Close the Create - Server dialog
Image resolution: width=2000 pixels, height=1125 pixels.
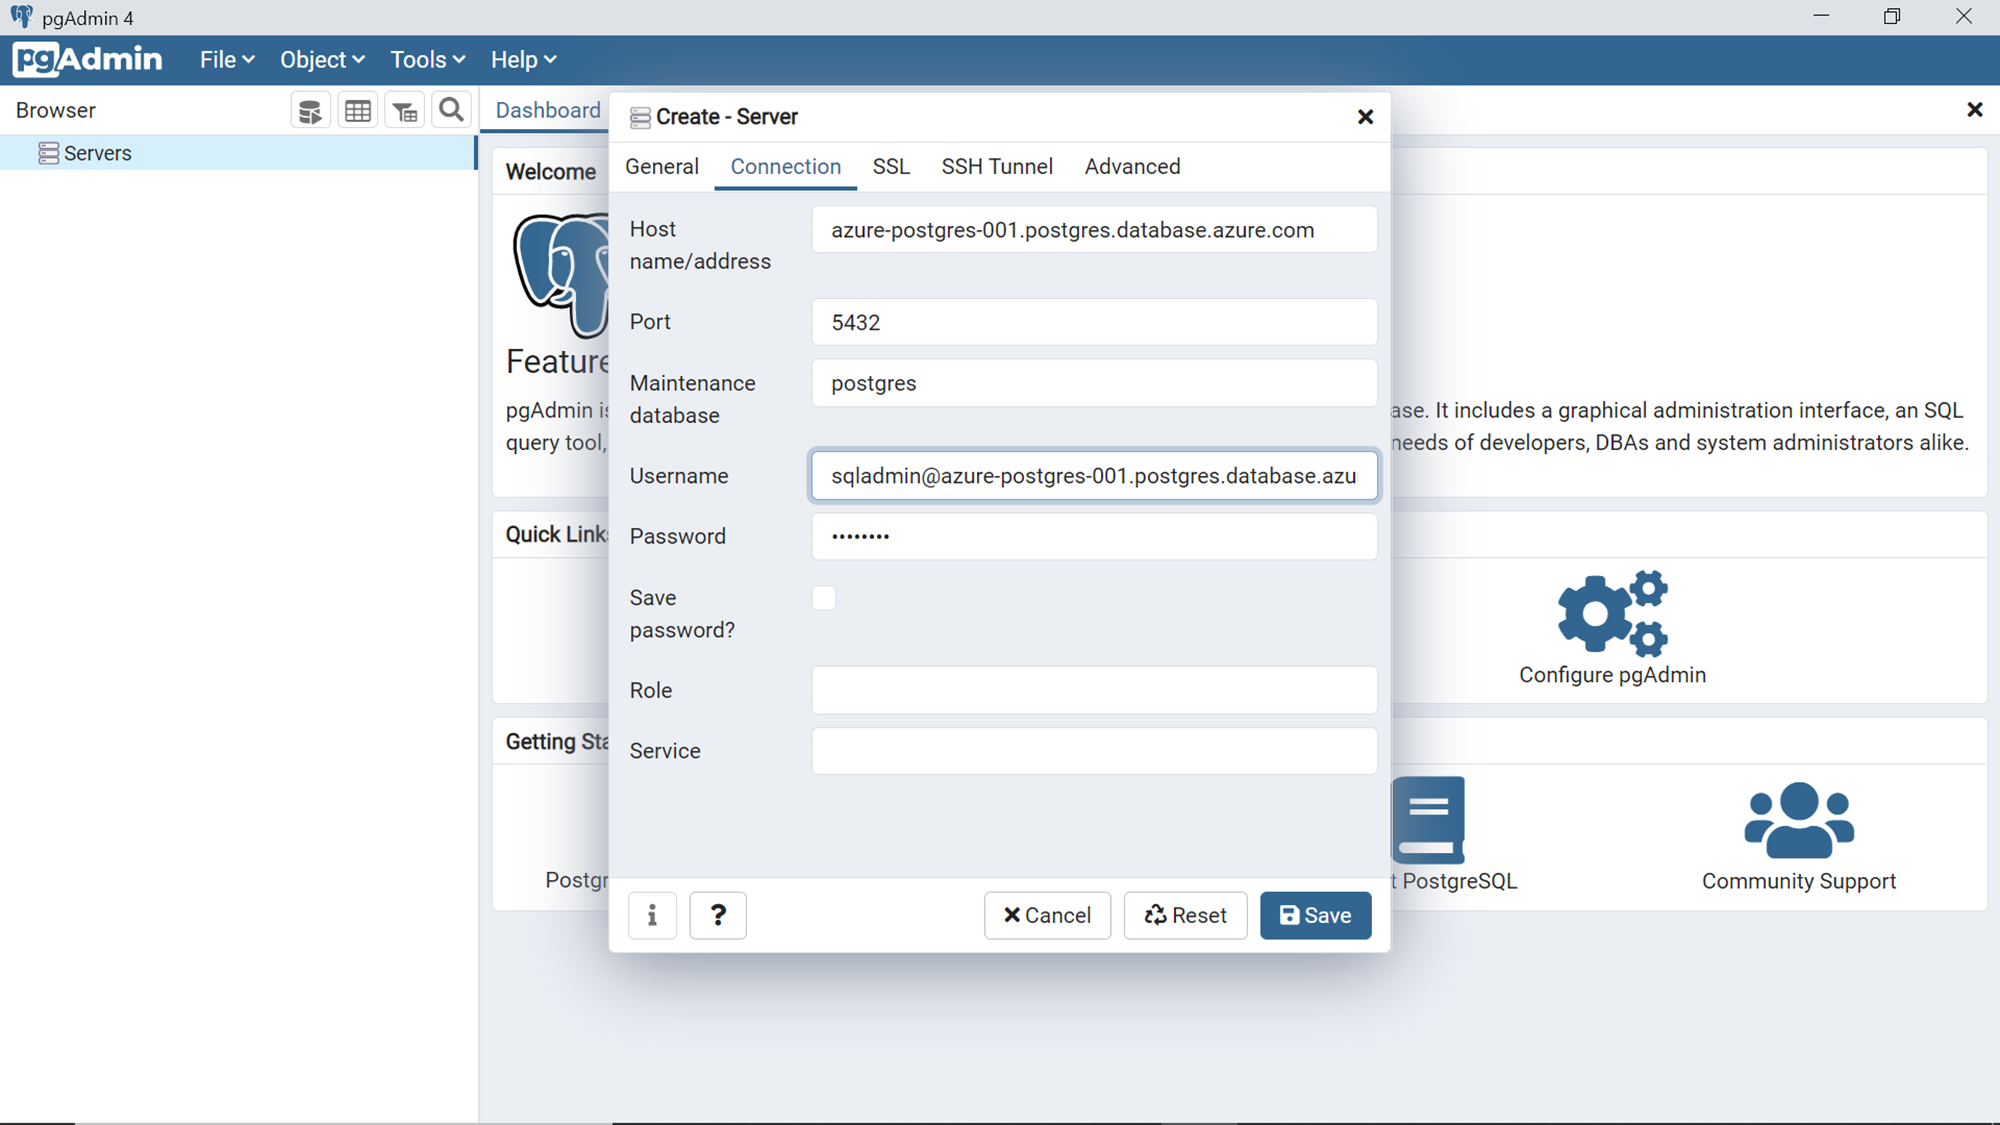(1365, 117)
